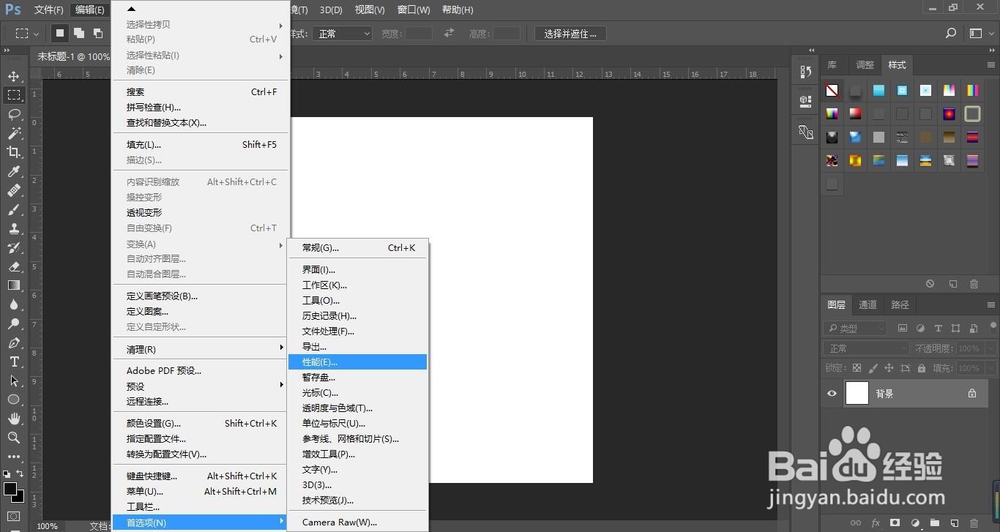
Task: Select the Hand tool
Action: tap(13, 418)
